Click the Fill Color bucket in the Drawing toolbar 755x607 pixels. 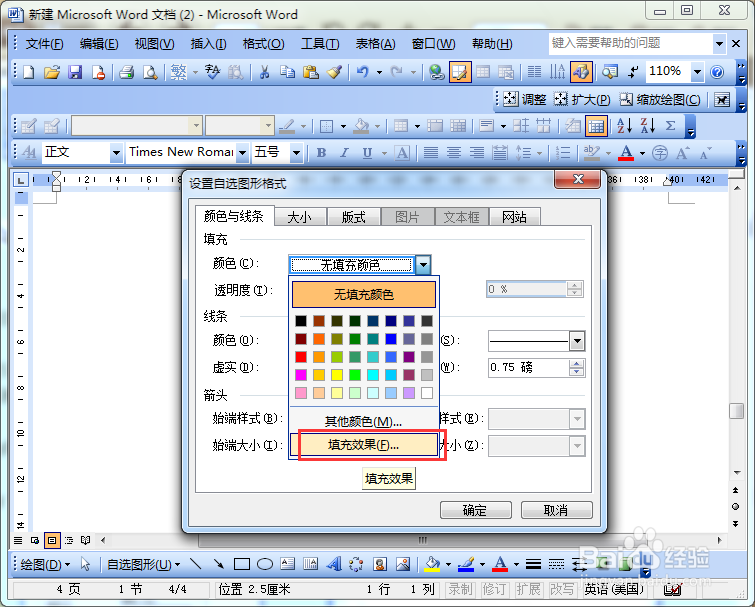click(432, 564)
